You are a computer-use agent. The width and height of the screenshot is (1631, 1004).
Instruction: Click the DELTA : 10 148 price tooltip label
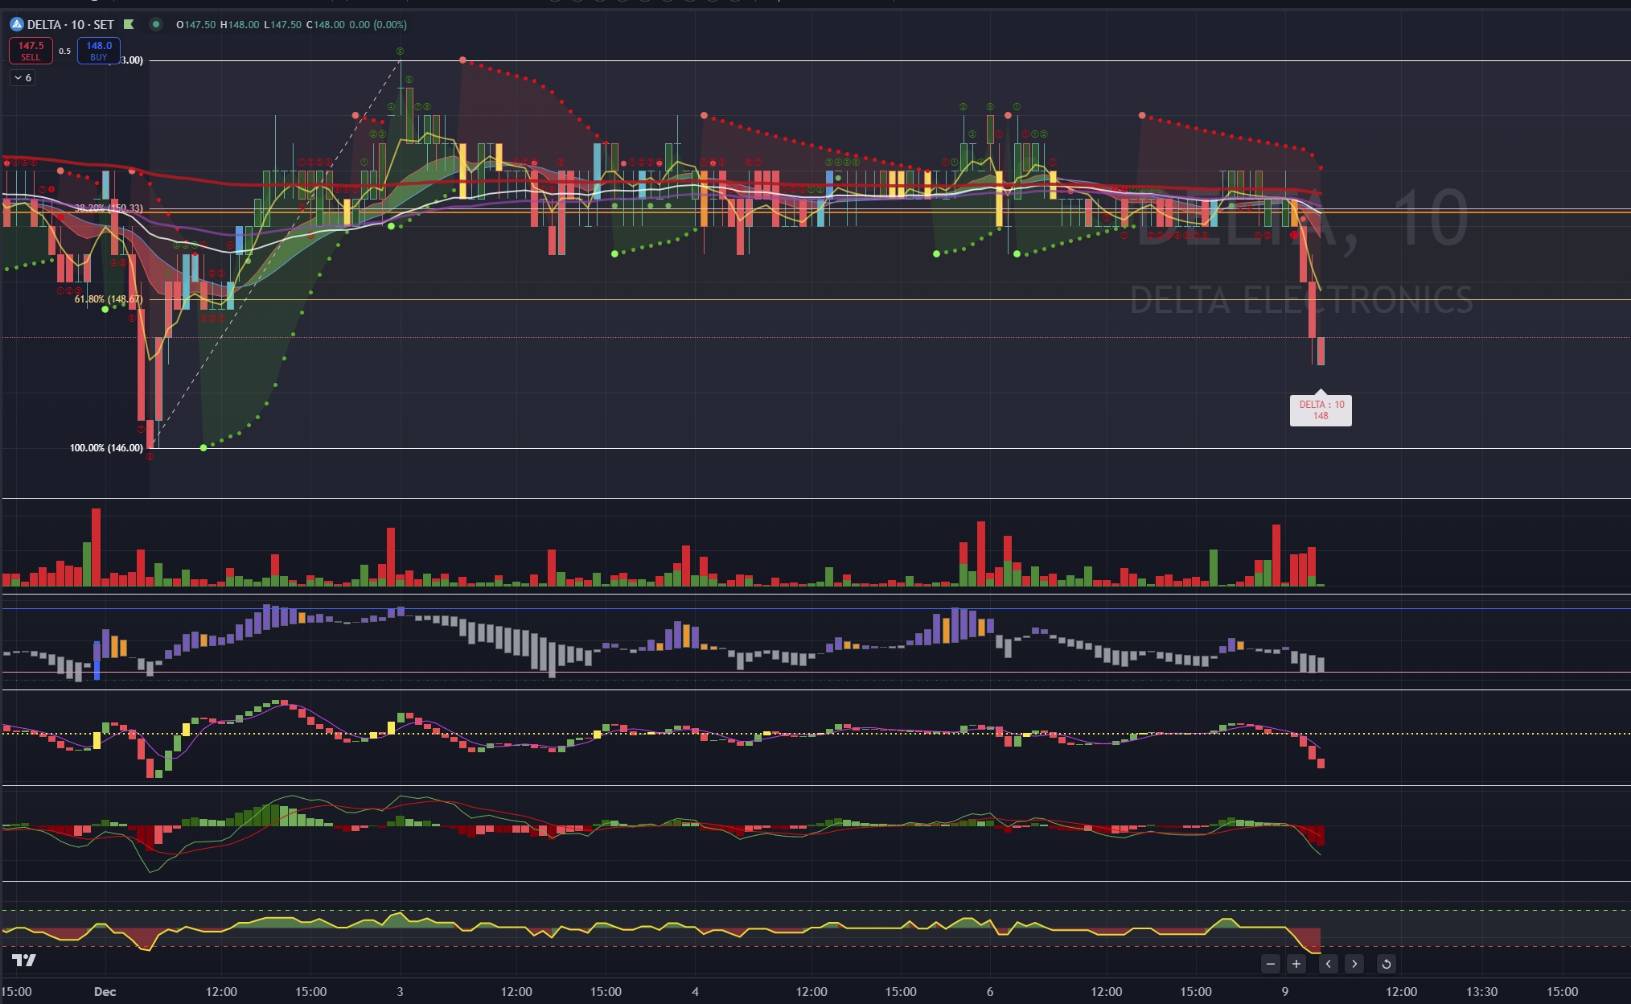(x=1321, y=410)
